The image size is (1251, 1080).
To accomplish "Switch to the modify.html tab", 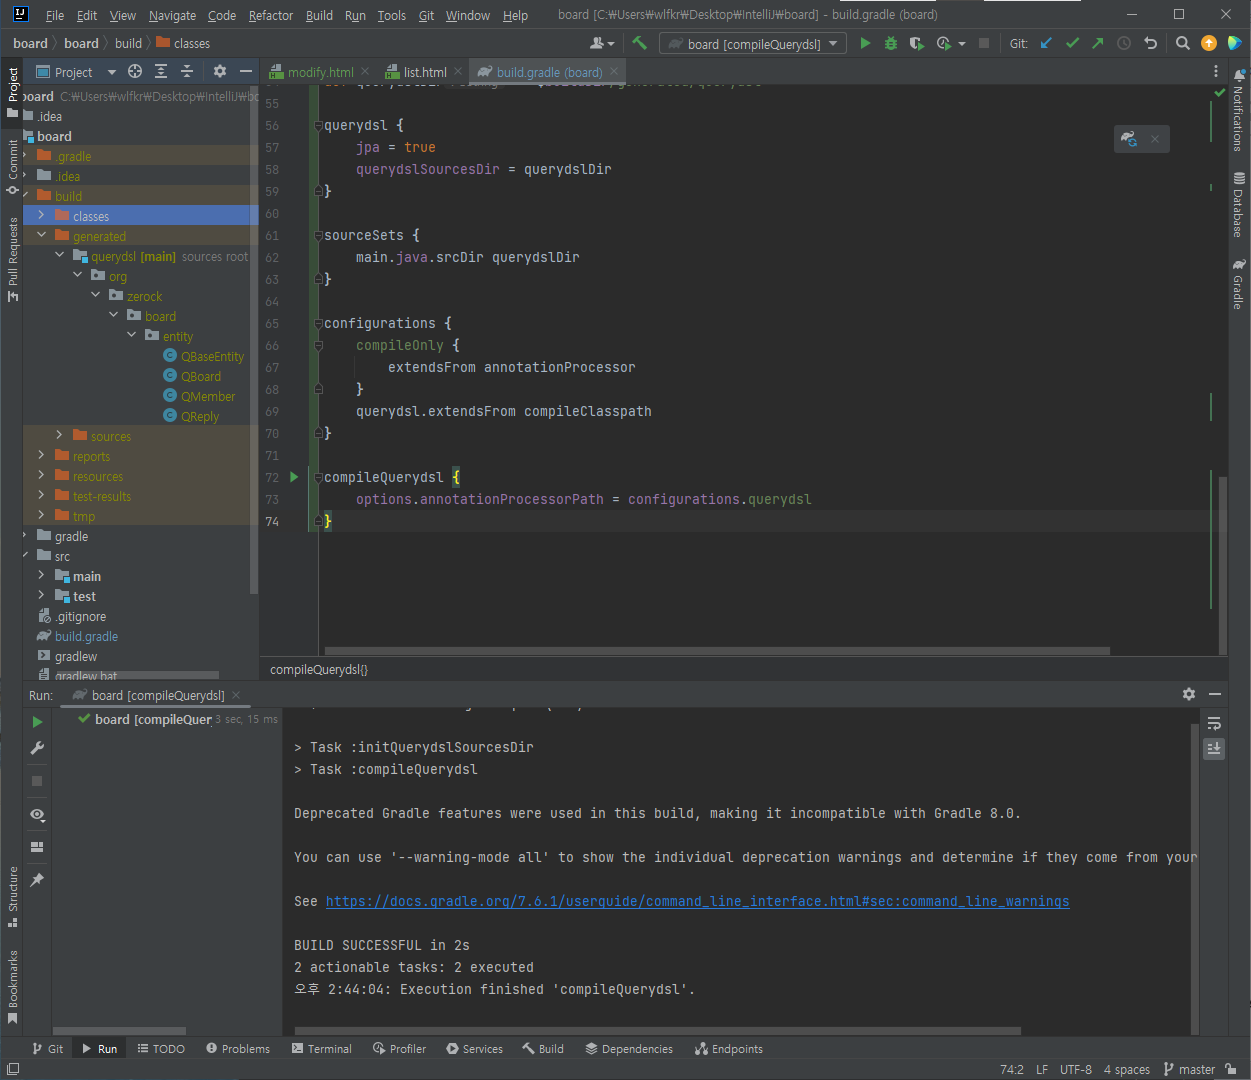I will [319, 72].
